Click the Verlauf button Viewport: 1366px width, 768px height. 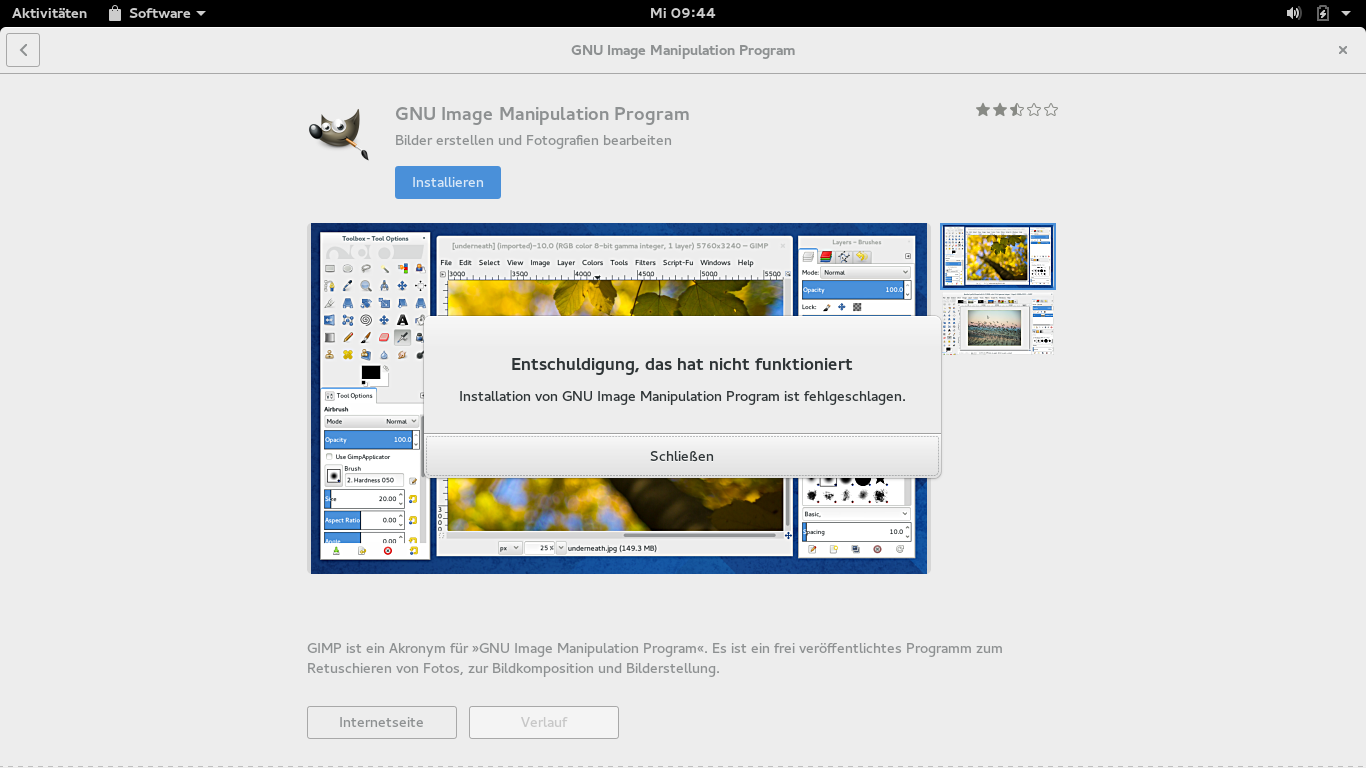(544, 722)
